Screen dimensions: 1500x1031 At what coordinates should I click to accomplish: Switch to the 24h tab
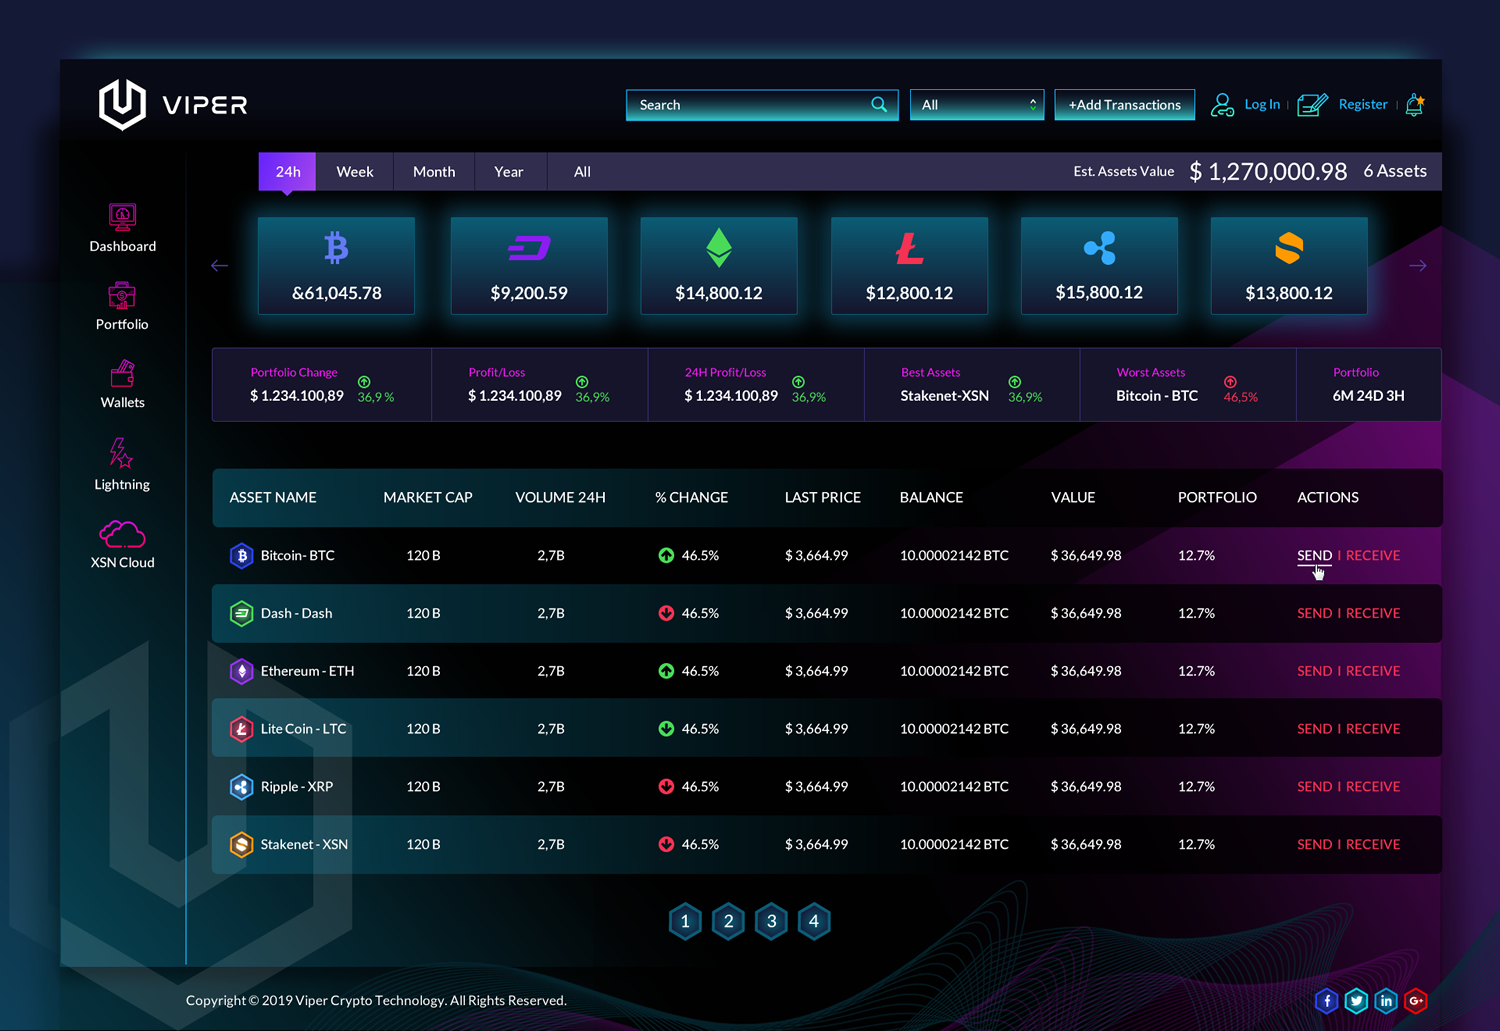[287, 171]
